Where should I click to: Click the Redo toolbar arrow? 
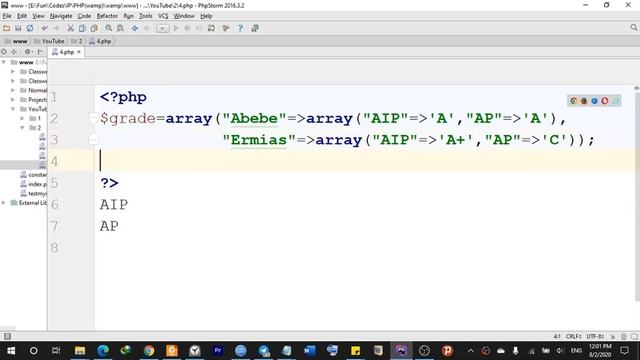[56, 28]
